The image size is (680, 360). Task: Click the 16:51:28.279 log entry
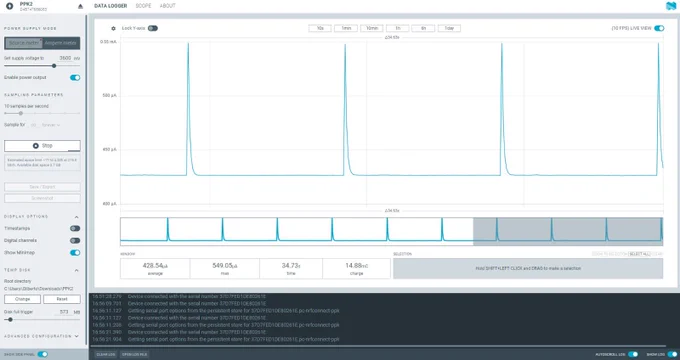[179, 297]
